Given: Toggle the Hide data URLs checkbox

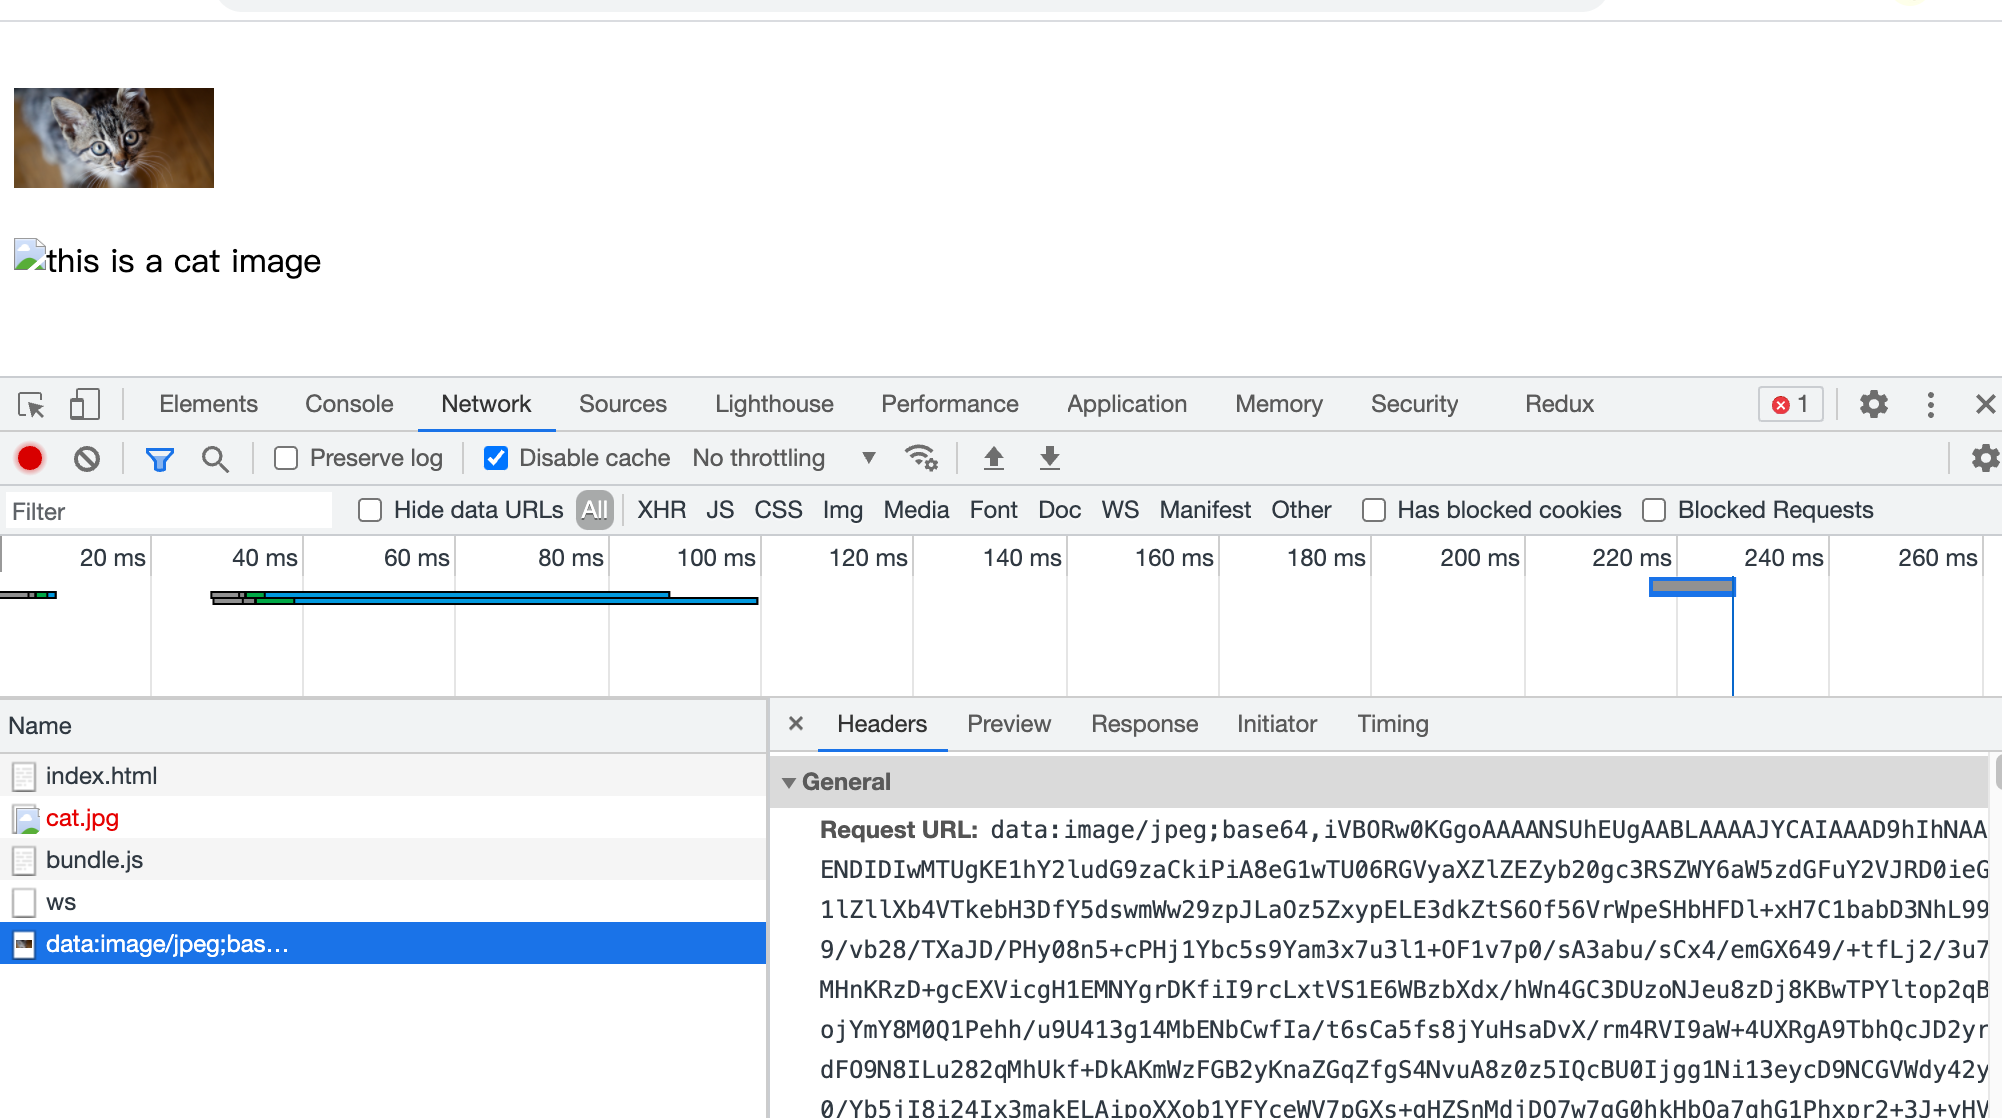Looking at the screenshot, I should pos(370,510).
